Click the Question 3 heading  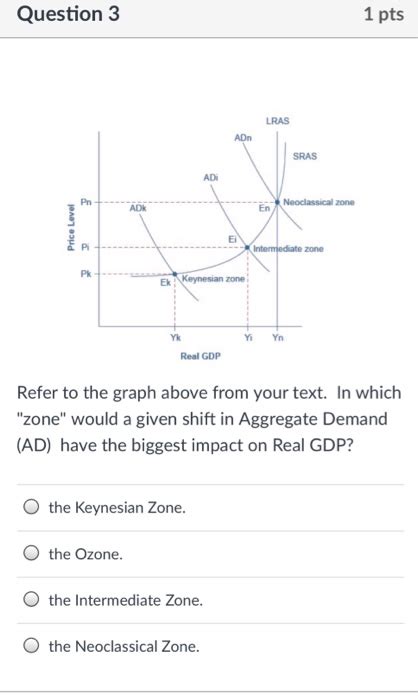[68, 14]
